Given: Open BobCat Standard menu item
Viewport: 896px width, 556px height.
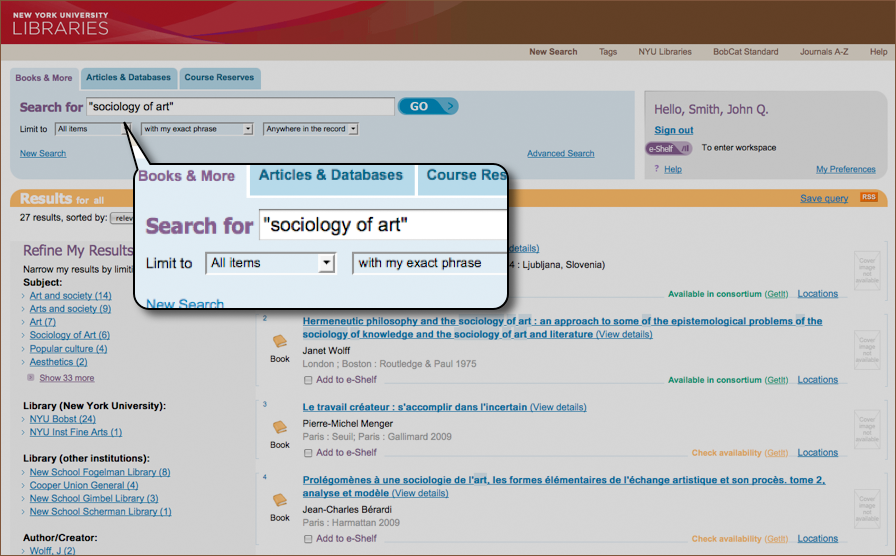Looking at the screenshot, I should pyautogui.click(x=746, y=51).
